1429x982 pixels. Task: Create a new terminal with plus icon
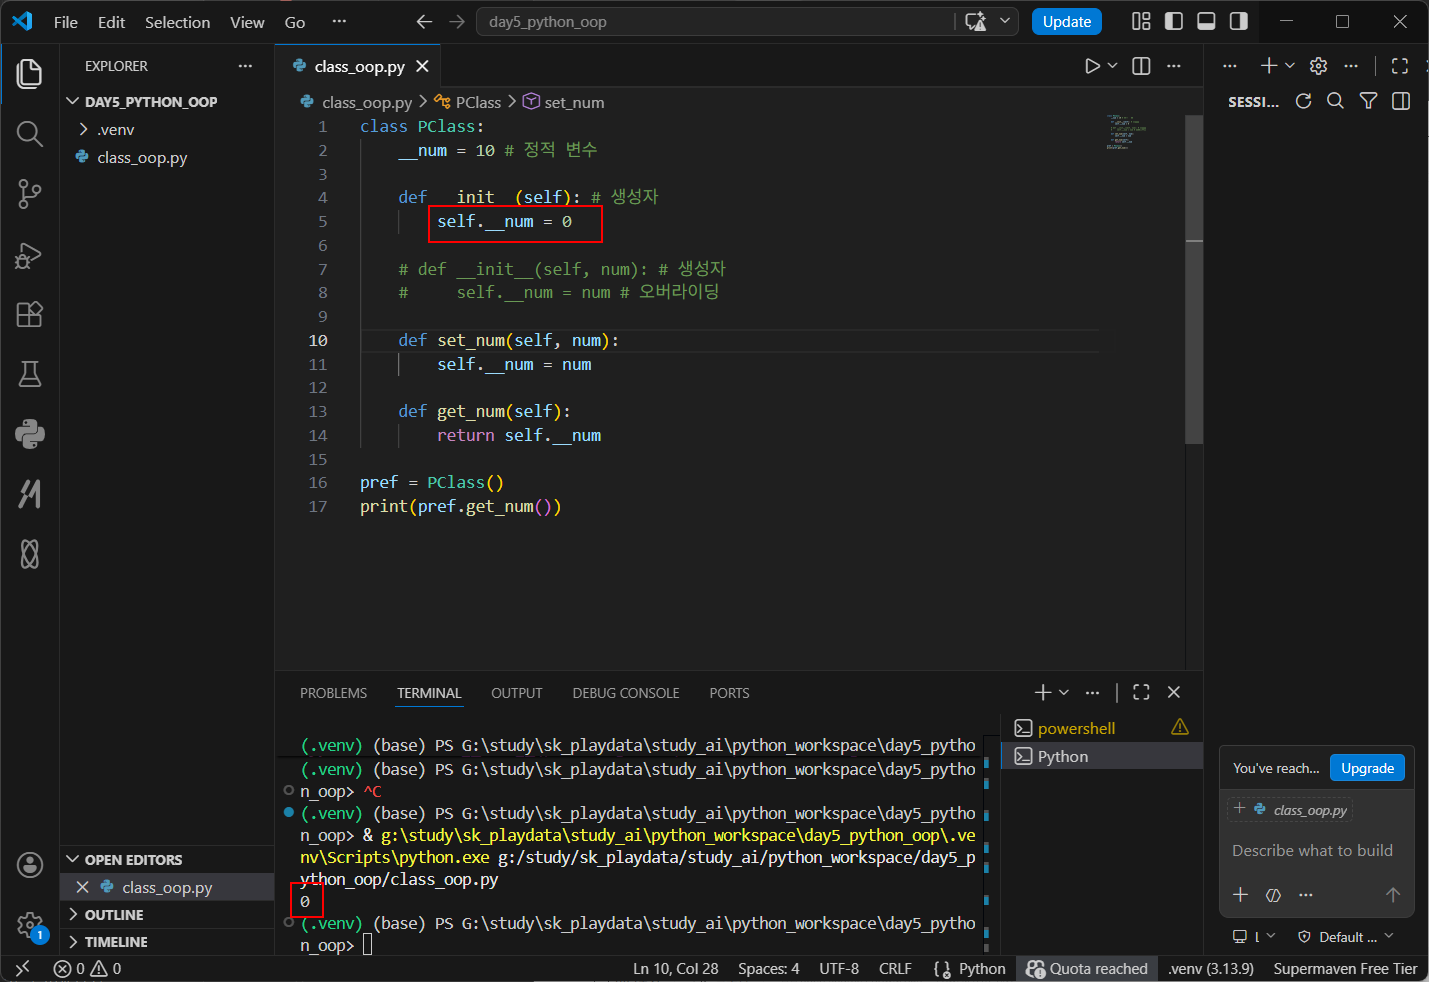(1042, 692)
